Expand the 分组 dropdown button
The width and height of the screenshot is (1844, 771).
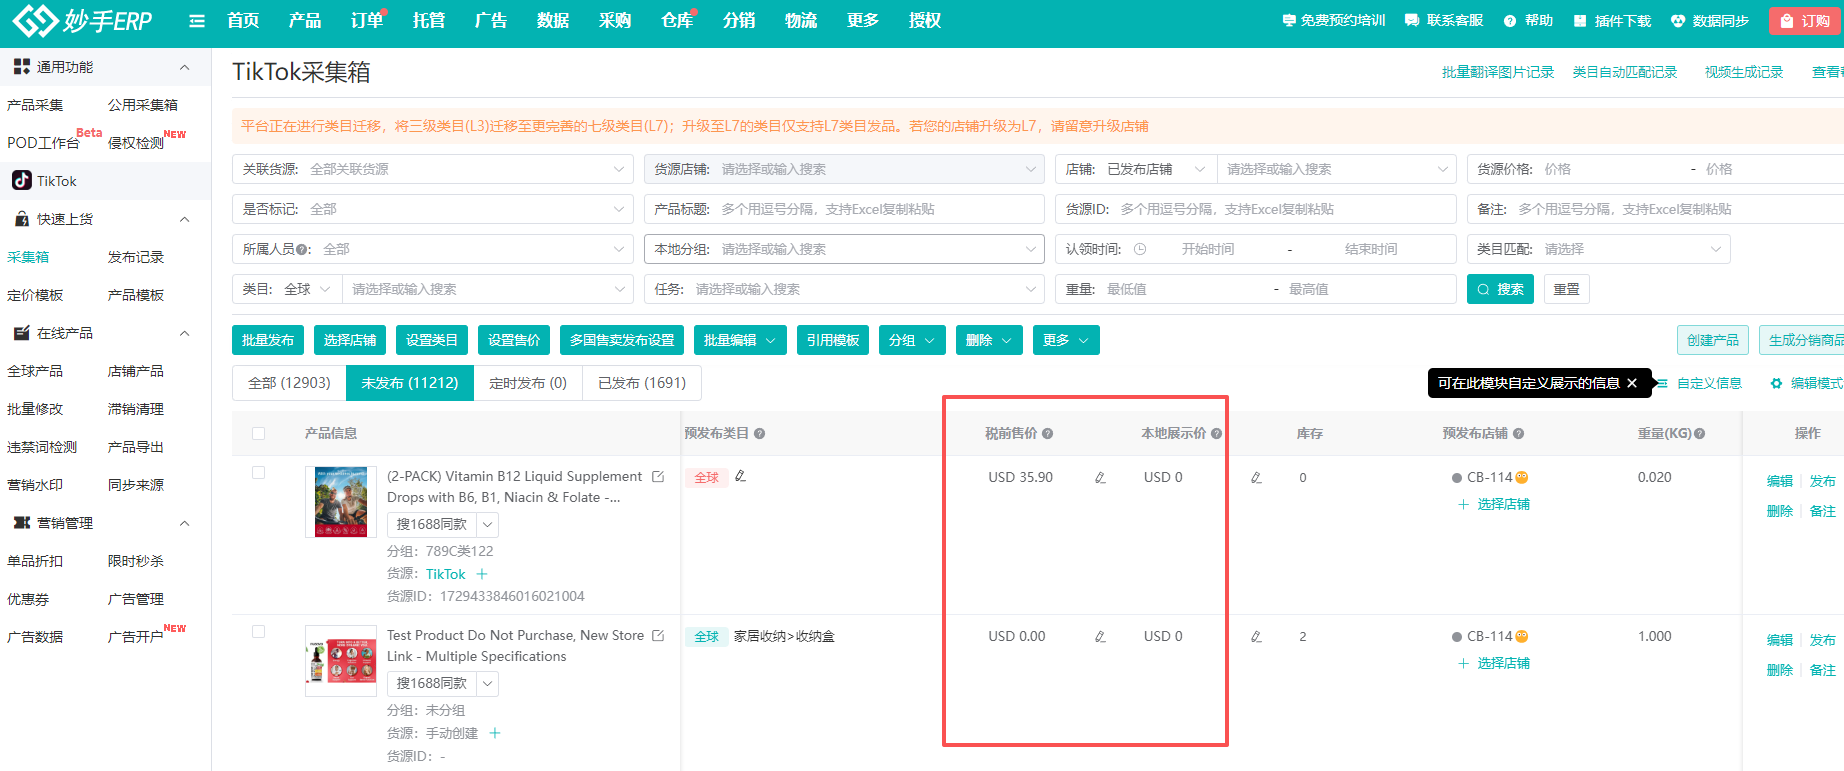(912, 340)
